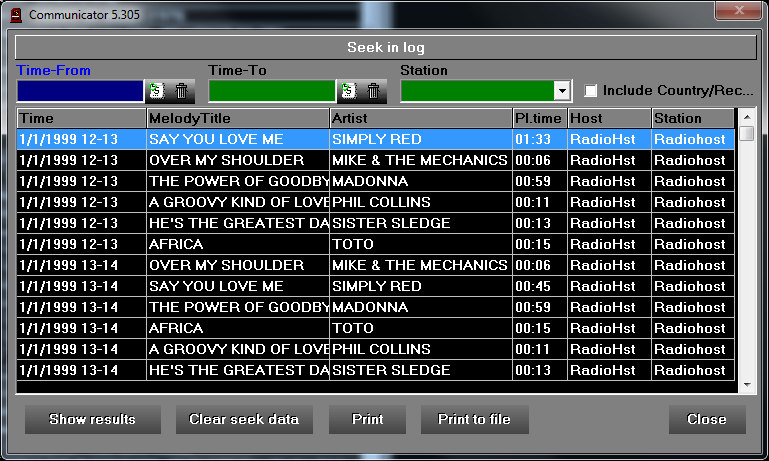Enable Include Country/Rec checkbox

coord(591,91)
